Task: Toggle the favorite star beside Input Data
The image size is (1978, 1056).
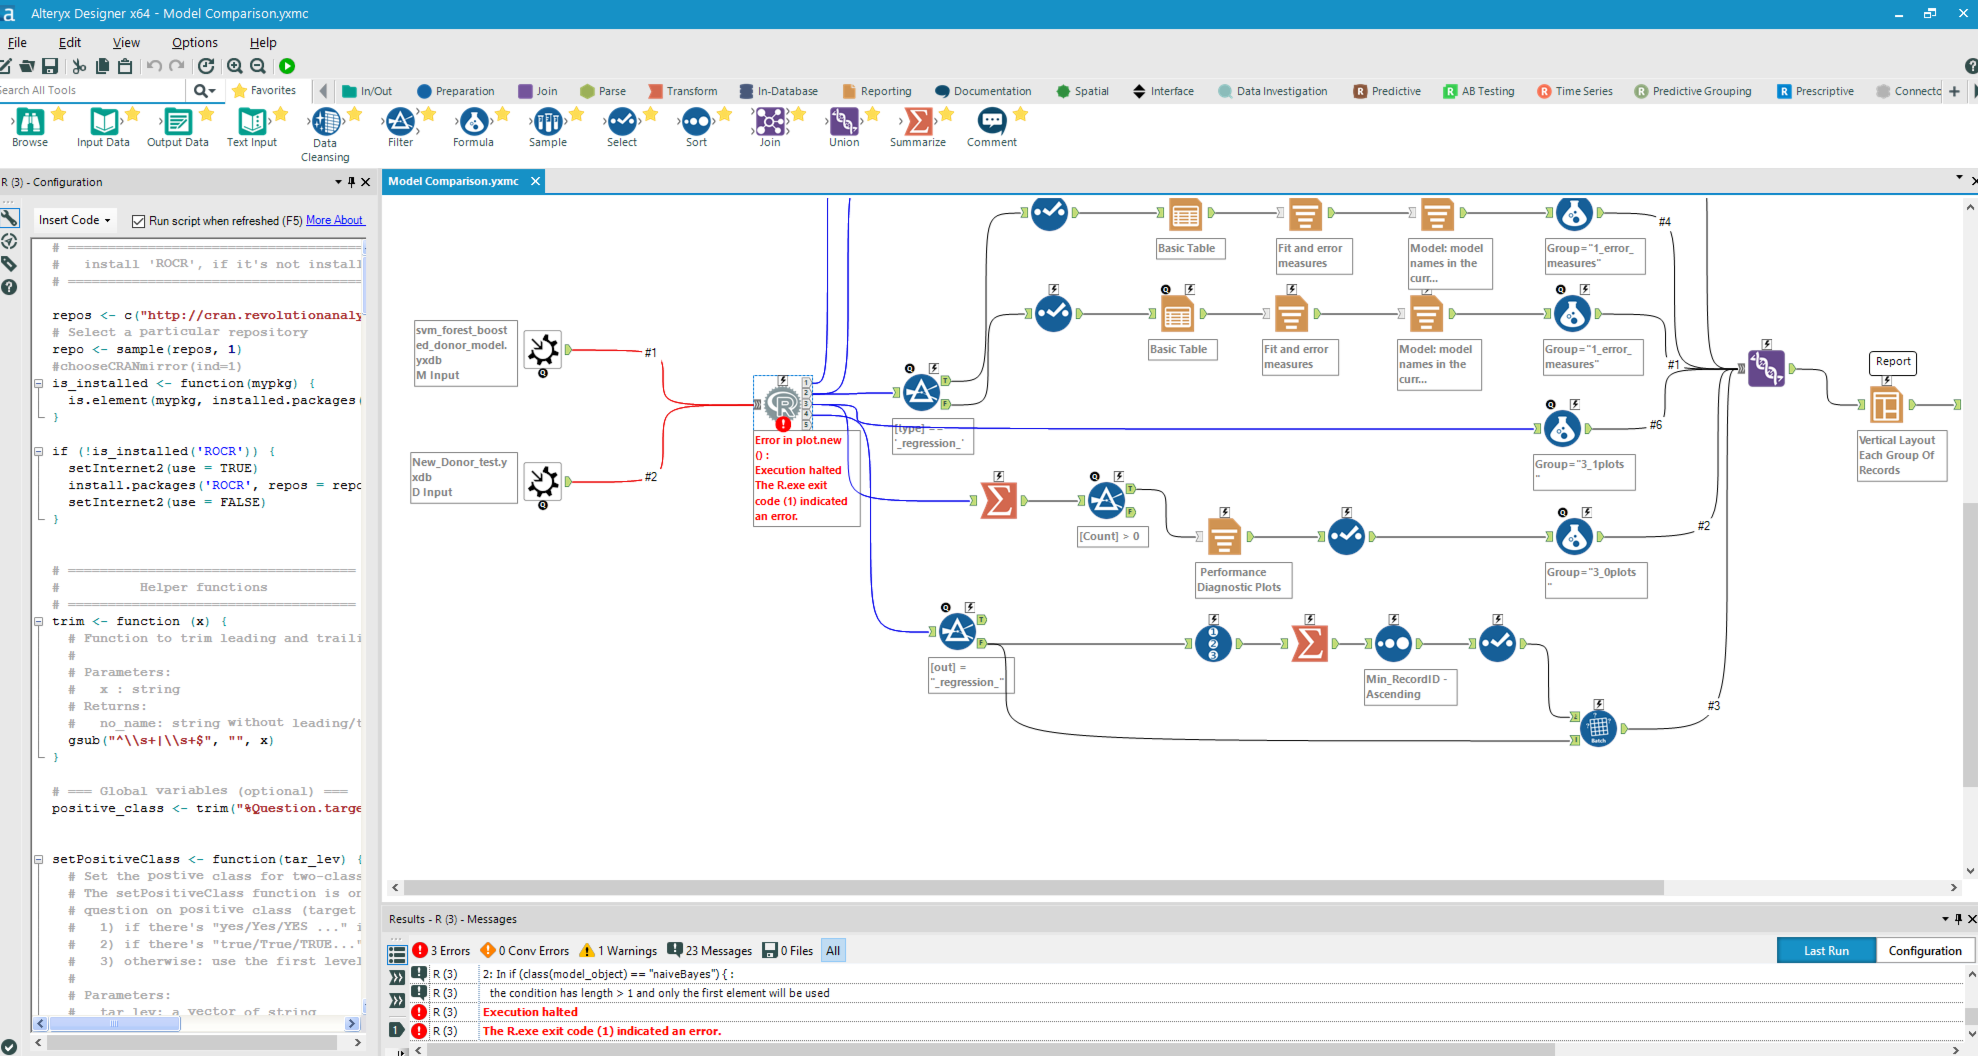Action: 132,114
